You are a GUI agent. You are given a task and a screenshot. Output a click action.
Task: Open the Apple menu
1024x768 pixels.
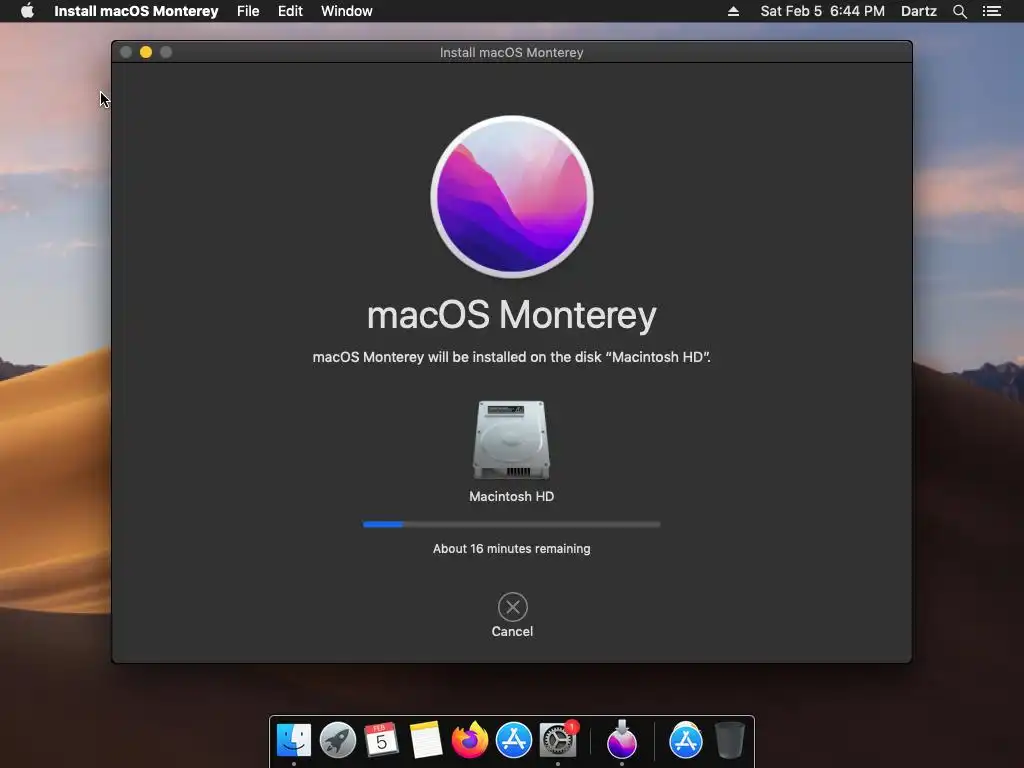point(27,11)
